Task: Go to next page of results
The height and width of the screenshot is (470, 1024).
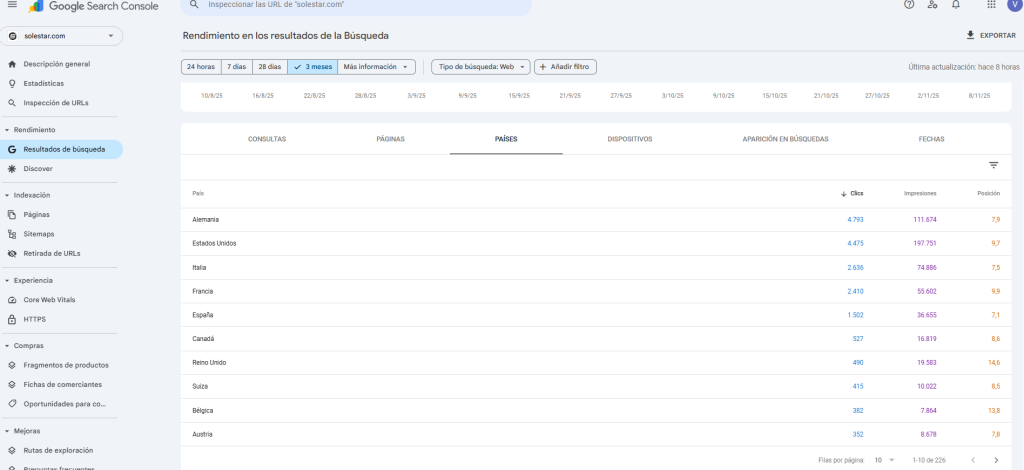Action: 994,460
